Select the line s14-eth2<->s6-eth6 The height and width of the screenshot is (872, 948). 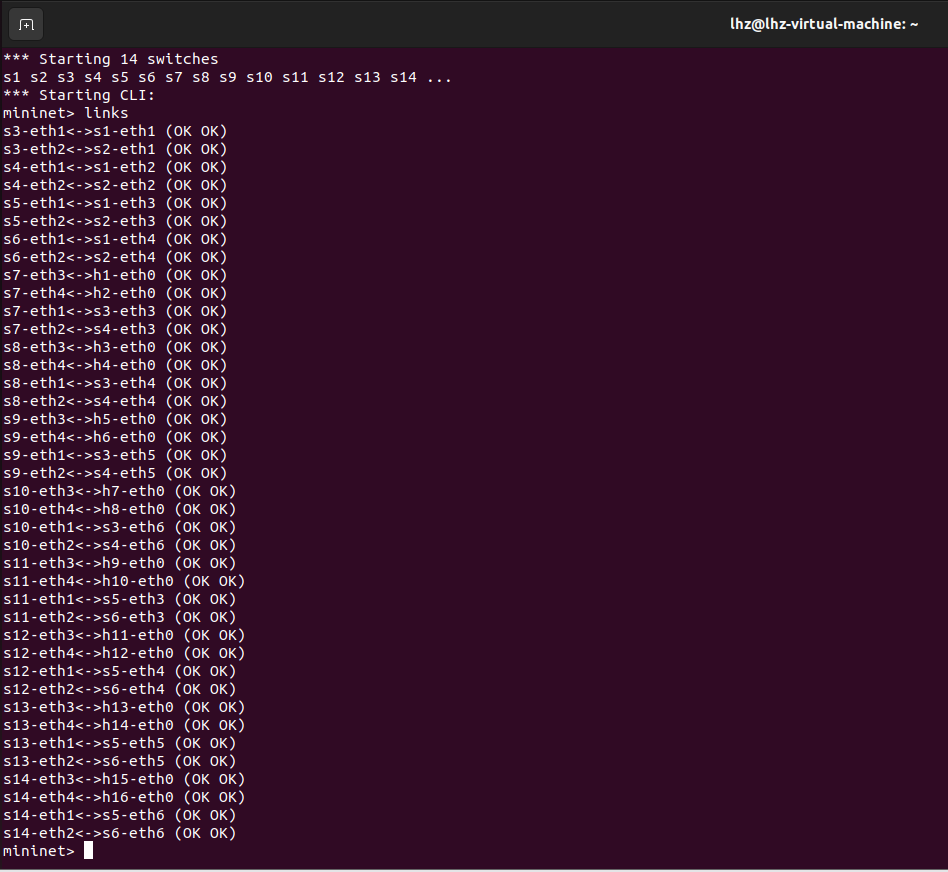120,833
